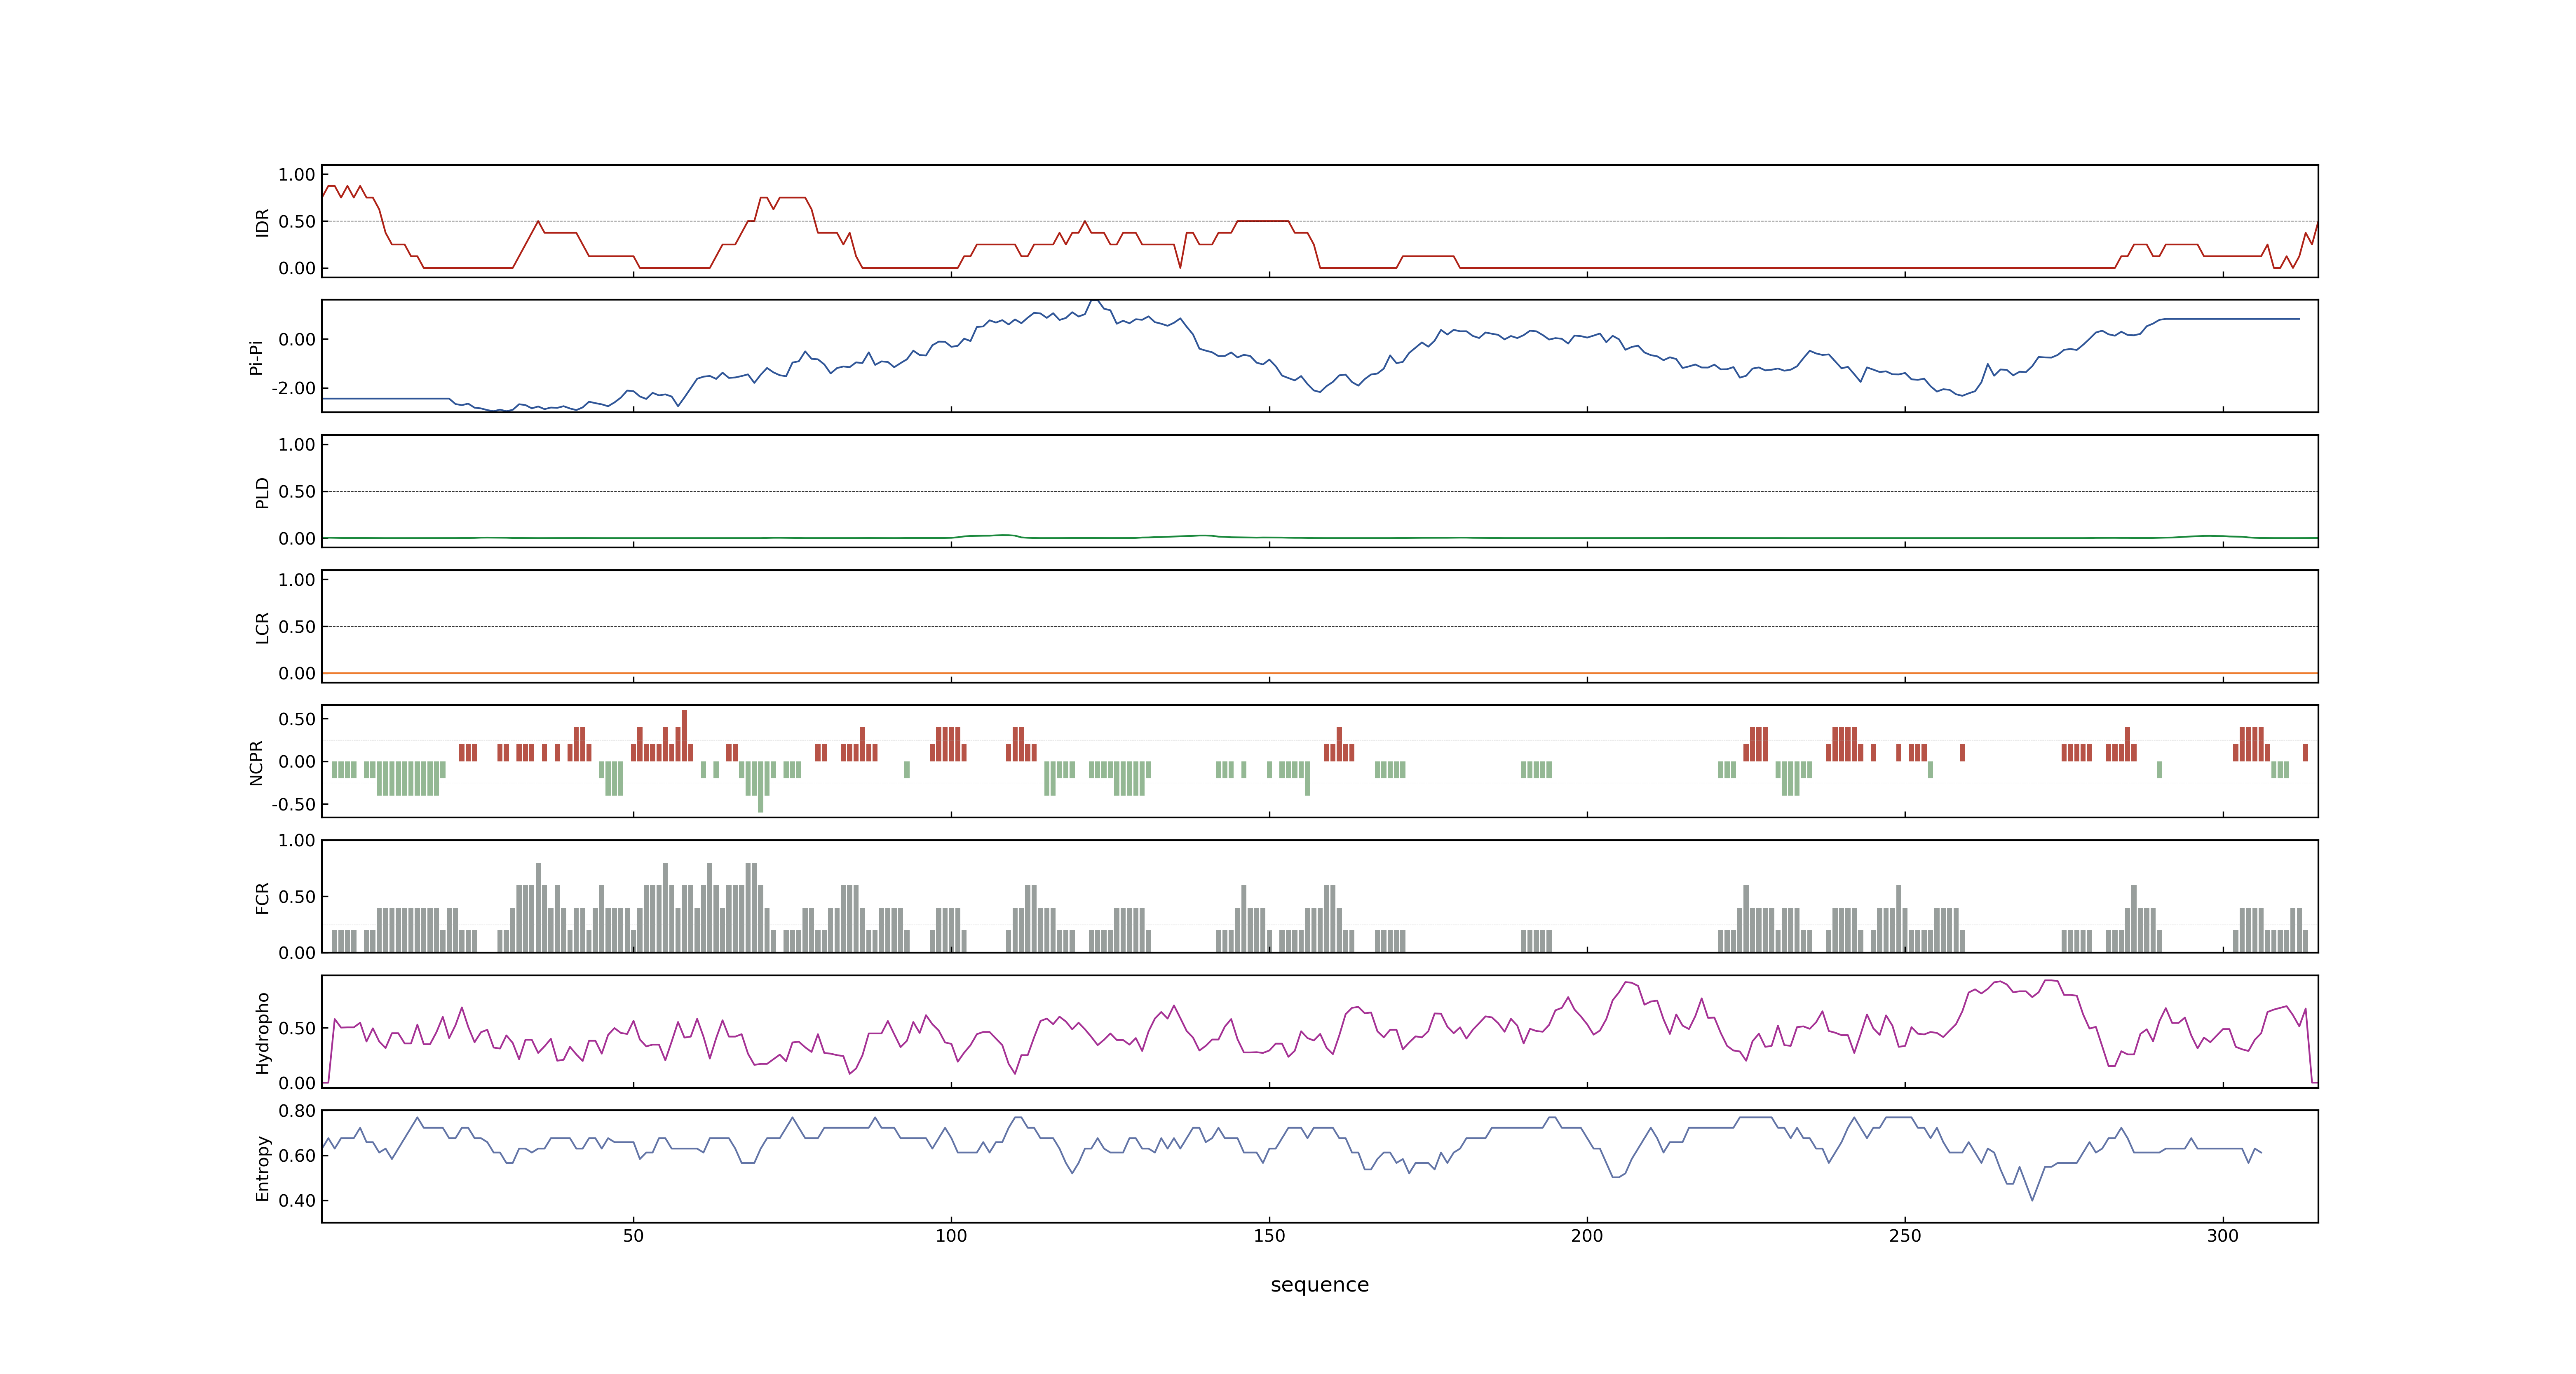2576x1374 pixels.
Task: Click the 0.80 tick on Entropy axis
Action: (x=297, y=1110)
